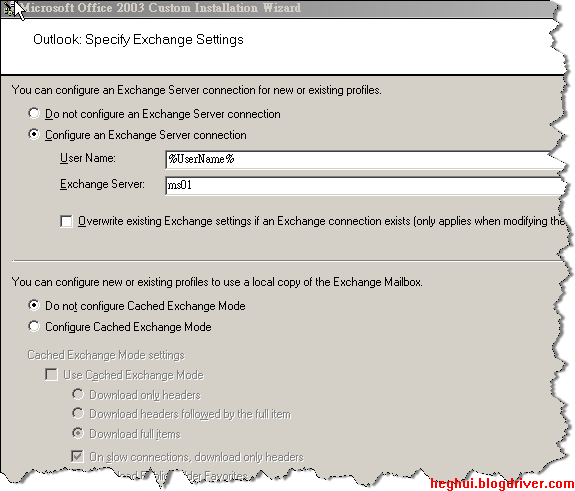The width and height of the screenshot is (575, 491).
Task: Select 'Do not configure an Exchange Server connection'
Action: 34,113
